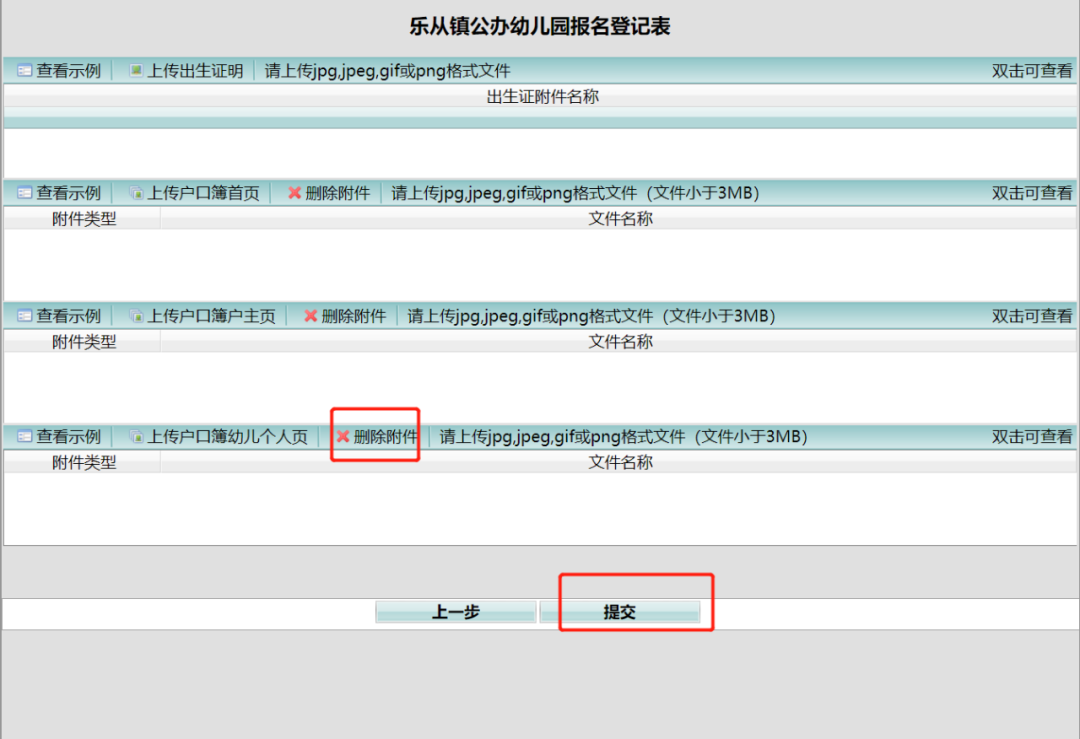Select highlighted row under 出生证附件名称

pyautogui.click(x=540, y=122)
